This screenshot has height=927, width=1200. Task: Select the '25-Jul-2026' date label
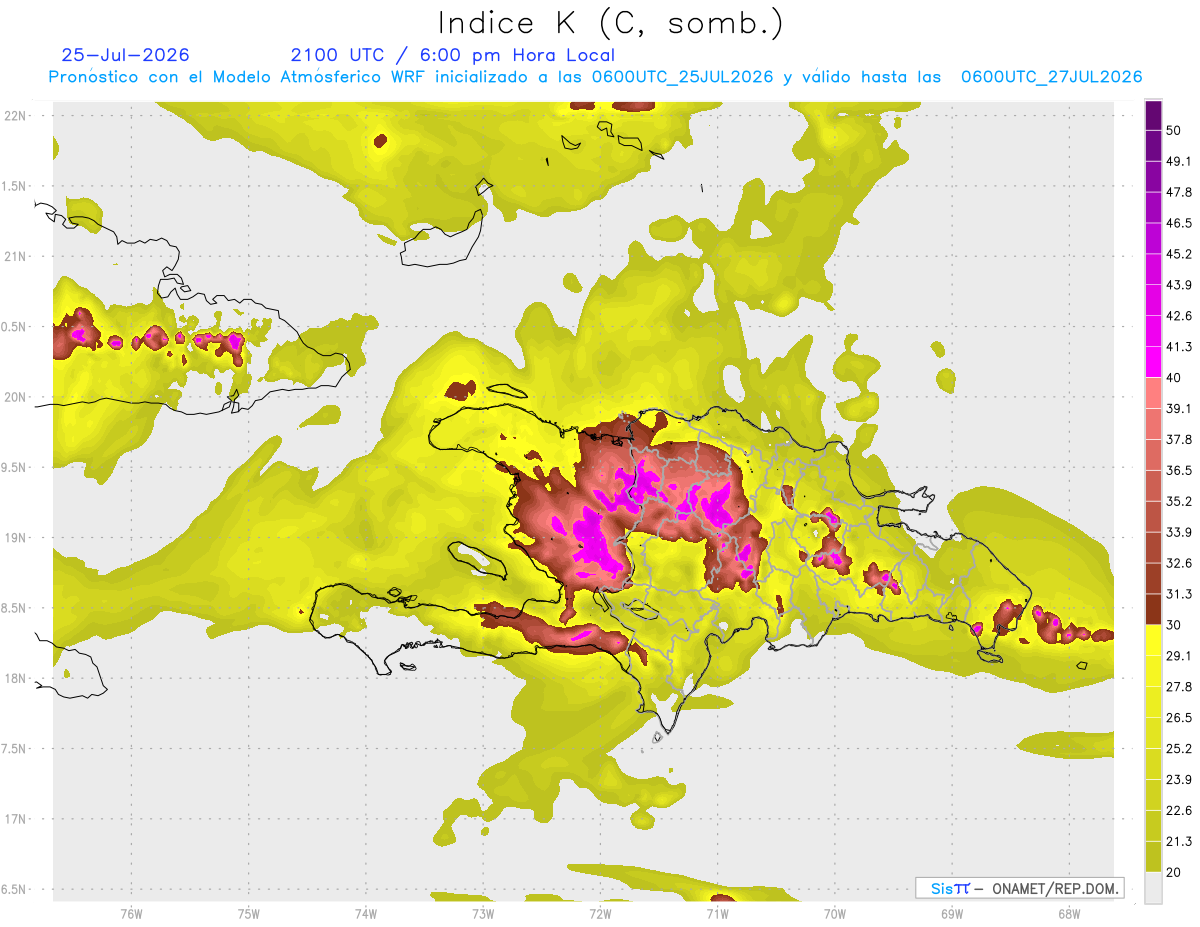[125, 55]
